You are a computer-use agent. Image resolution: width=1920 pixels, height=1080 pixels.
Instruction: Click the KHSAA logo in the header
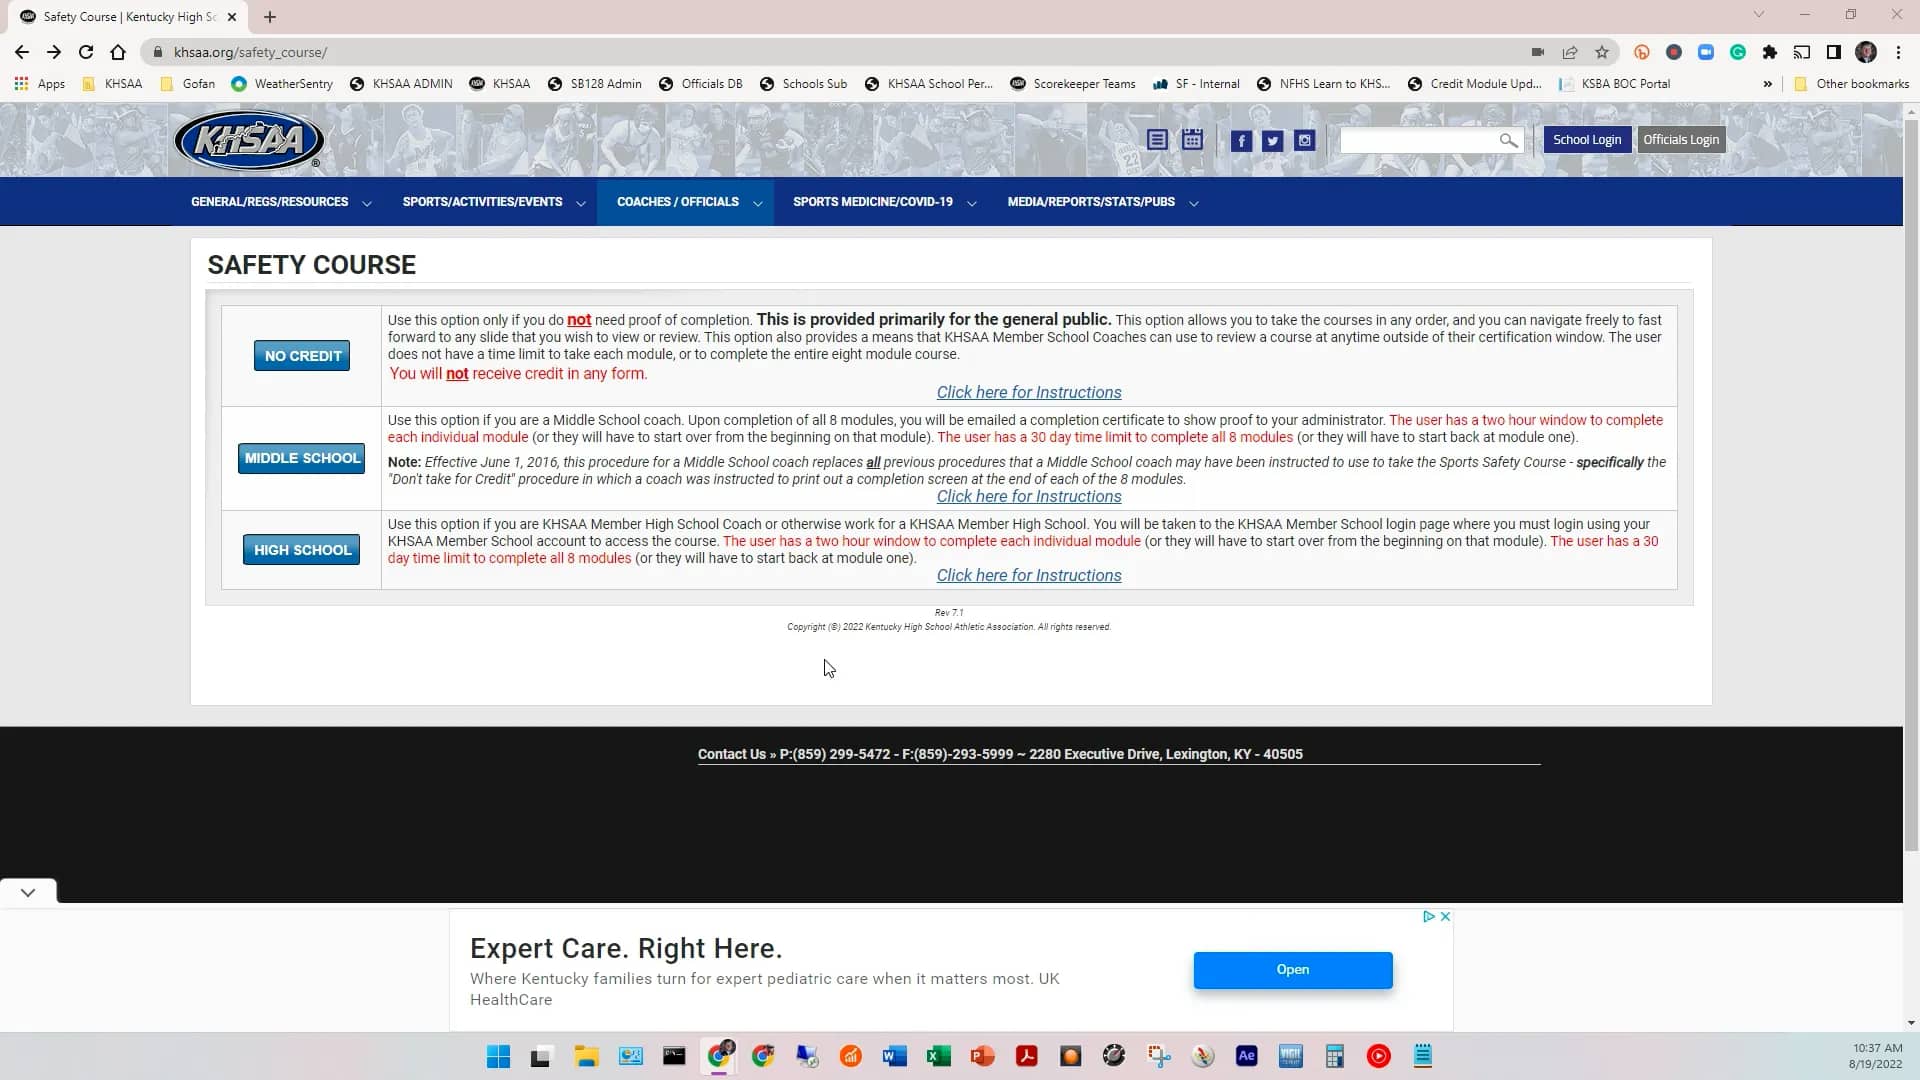pyautogui.click(x=249, y=141)
